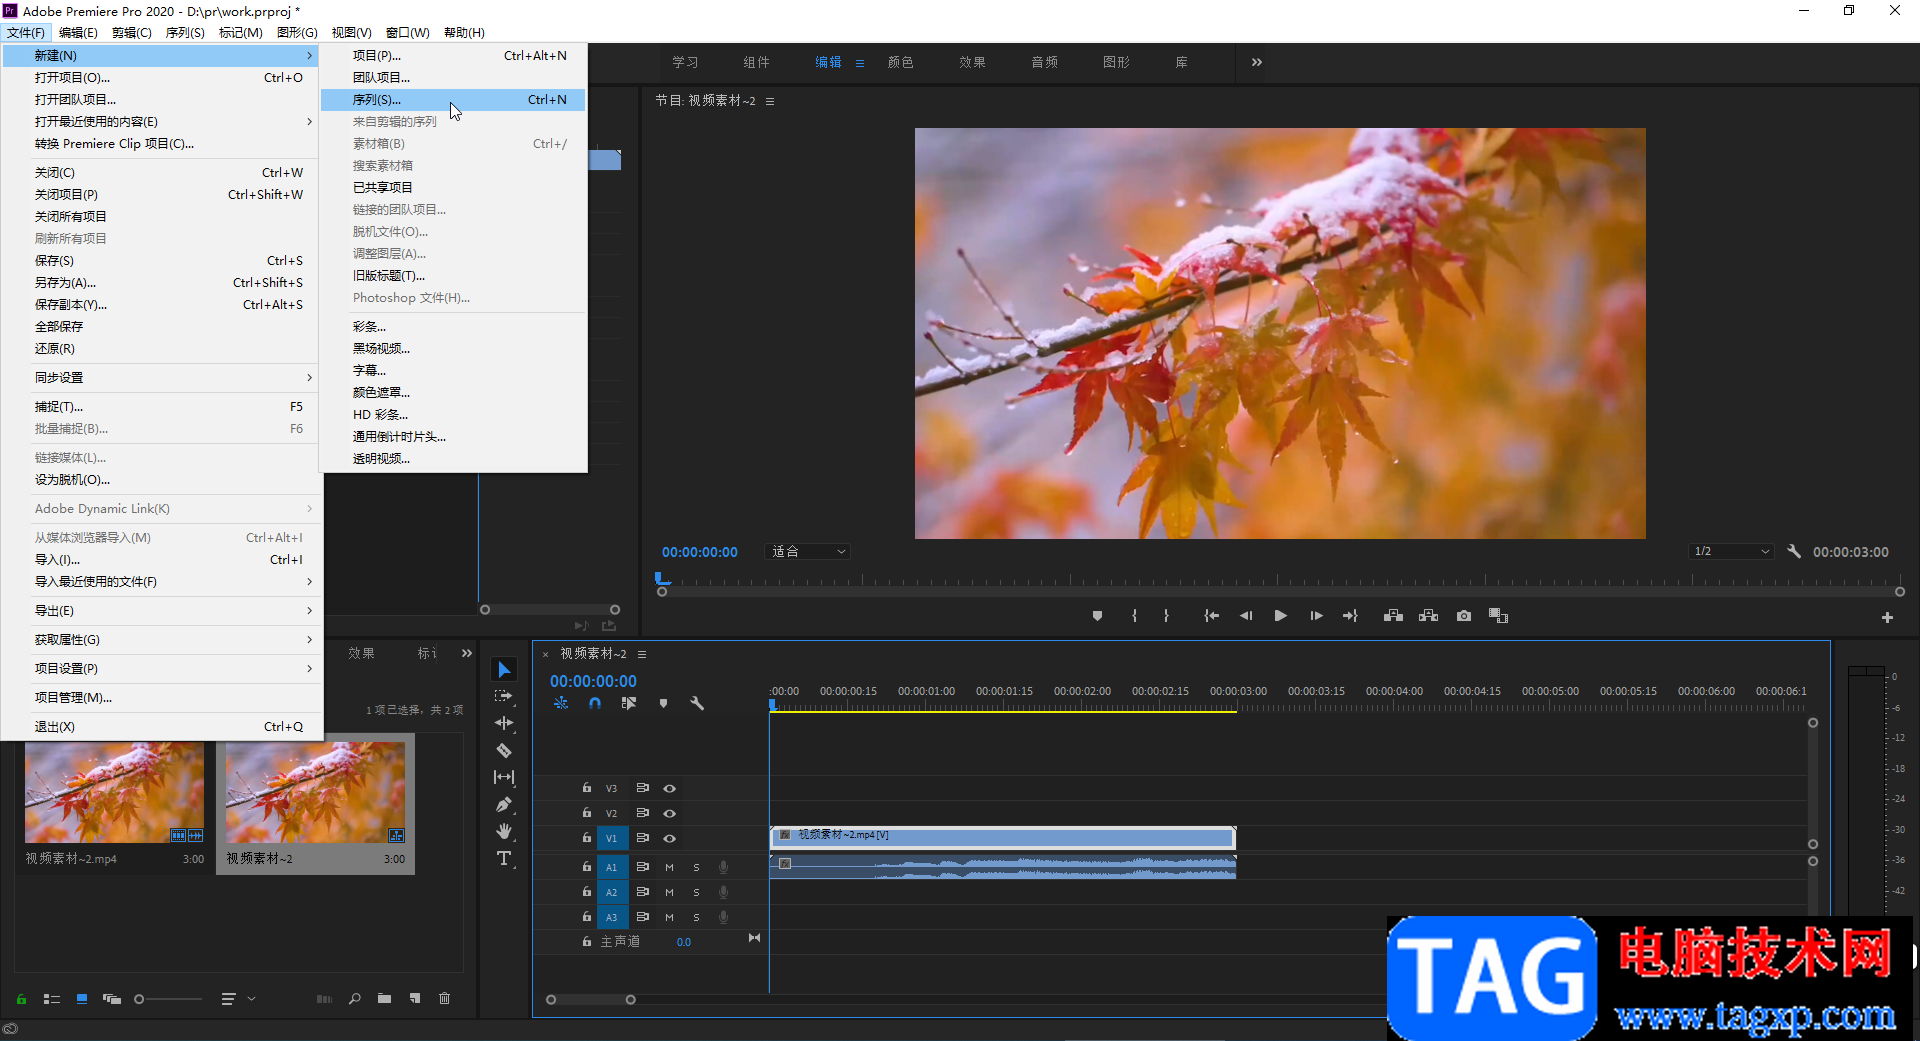Select the Hand tool
This screenshot has height=1041, width=1920.
pyautogui.click(x=504, y=831)
